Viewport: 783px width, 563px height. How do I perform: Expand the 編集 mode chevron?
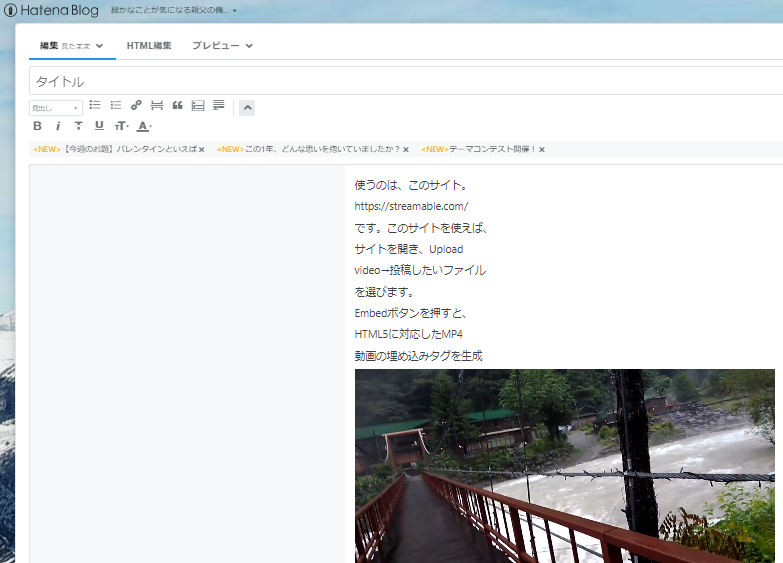(x=99, y=46)
